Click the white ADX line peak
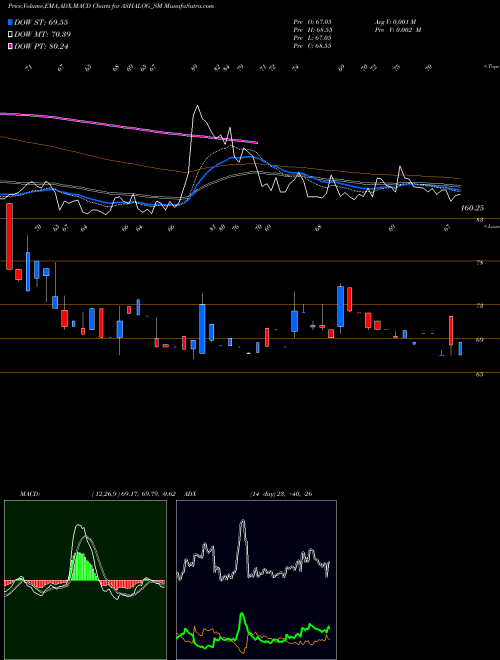The image size is (500, 660). 242,522
